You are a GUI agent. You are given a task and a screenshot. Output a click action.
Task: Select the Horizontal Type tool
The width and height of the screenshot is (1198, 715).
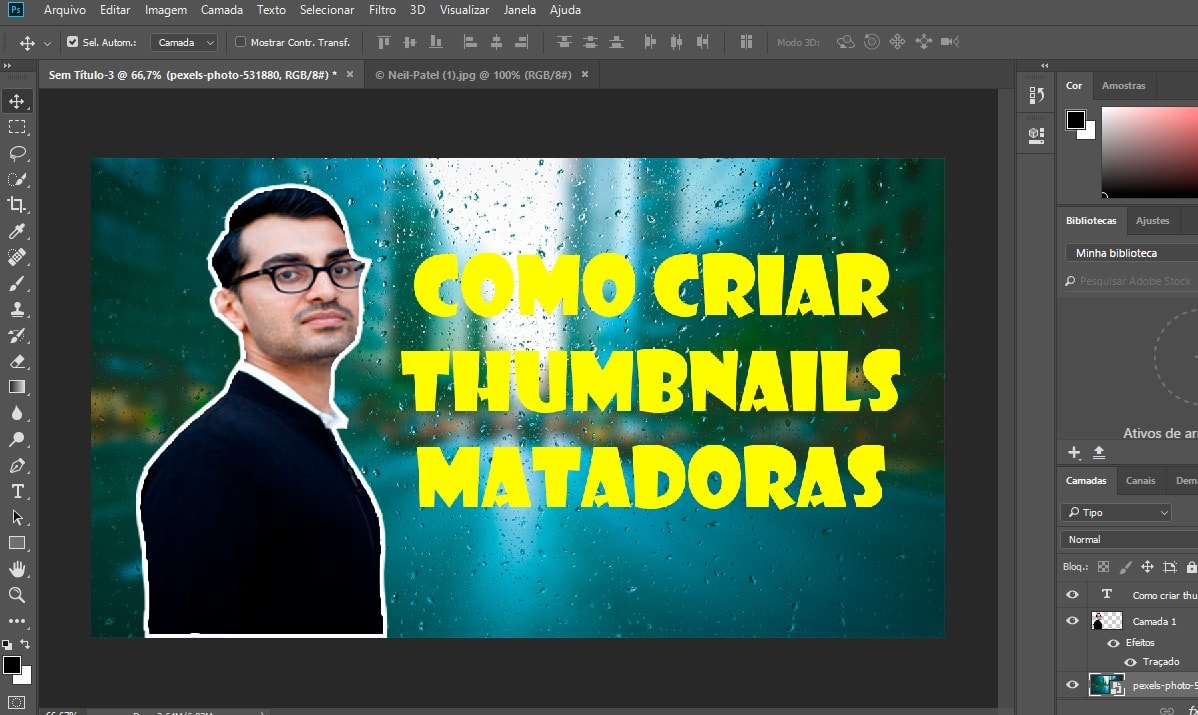[17, 491]
